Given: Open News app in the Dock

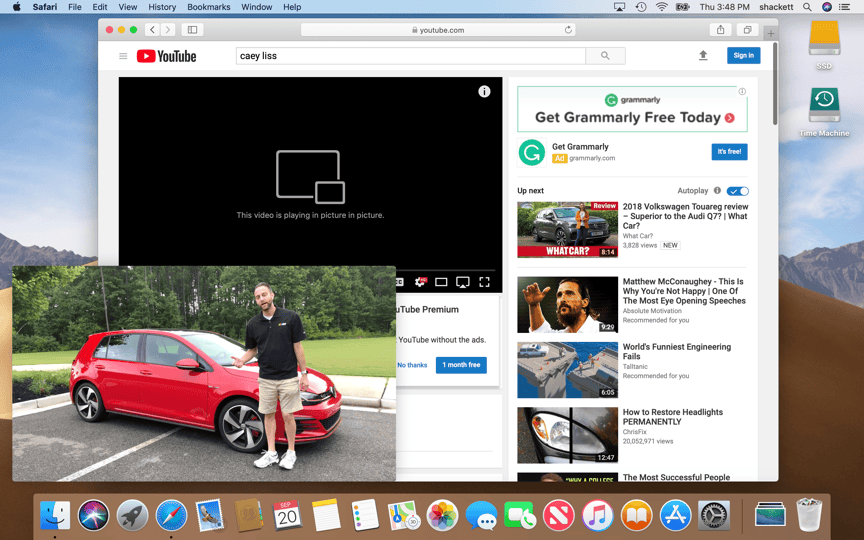Looking at the screenshot, I should pyautogui.click(x=558, y=515).
